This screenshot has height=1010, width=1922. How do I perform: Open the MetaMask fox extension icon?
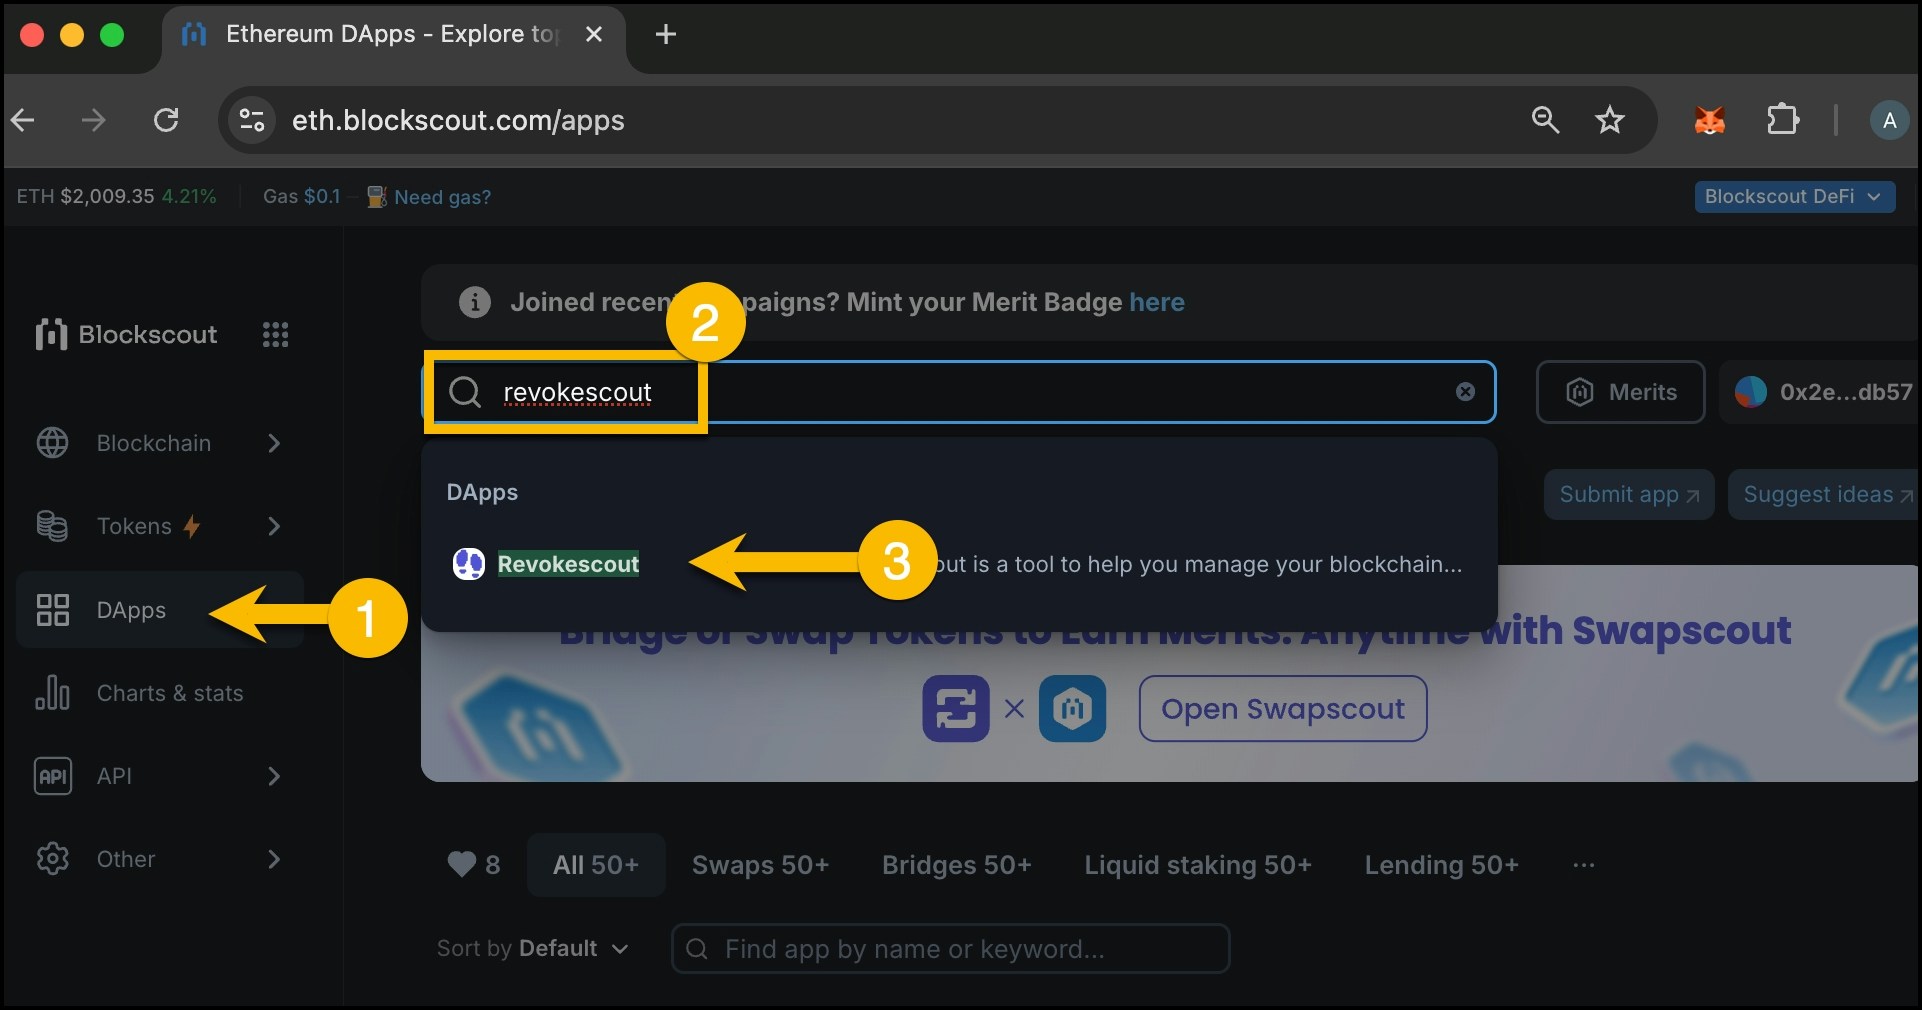1710,121
